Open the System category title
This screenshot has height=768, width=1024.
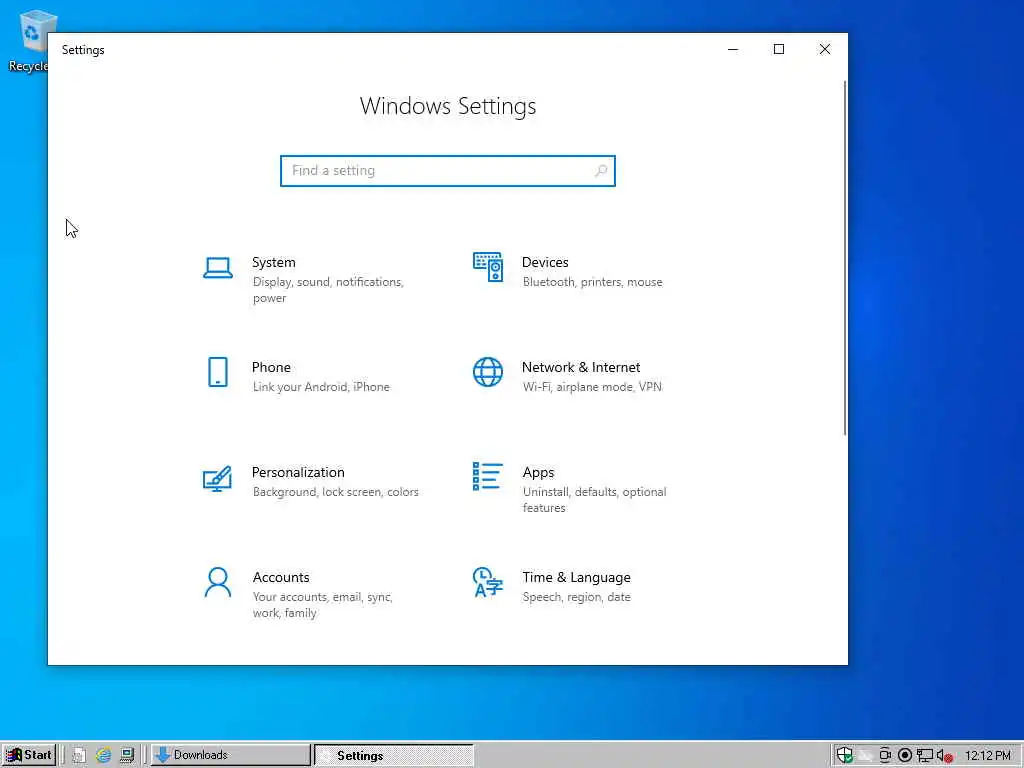click(274, 263)
